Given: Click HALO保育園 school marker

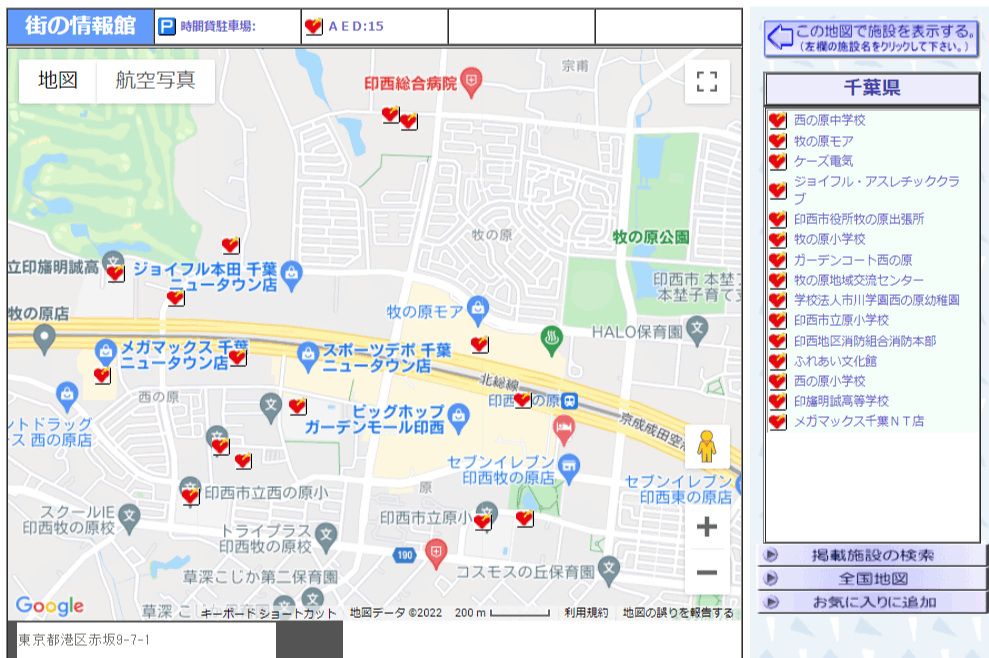Looking at the screenshot, I should point(697,331).
